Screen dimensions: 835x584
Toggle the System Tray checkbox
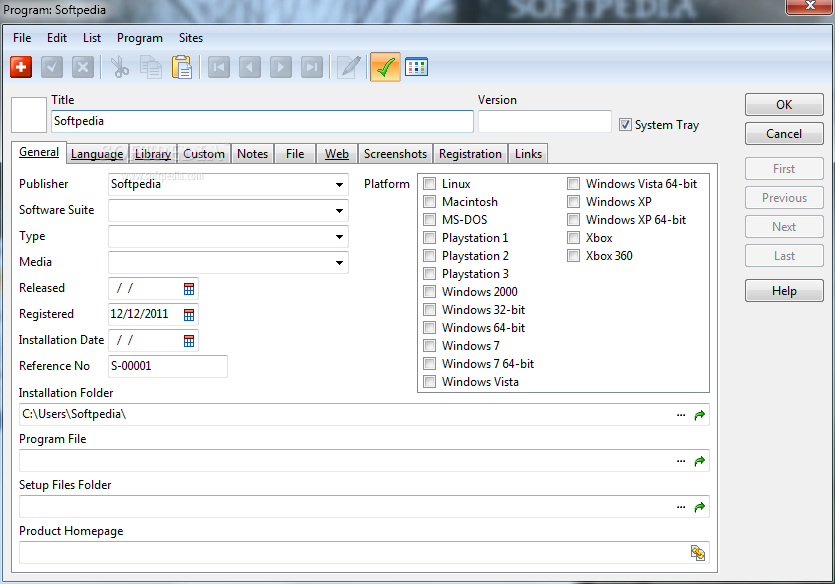(x=625, y=125)
